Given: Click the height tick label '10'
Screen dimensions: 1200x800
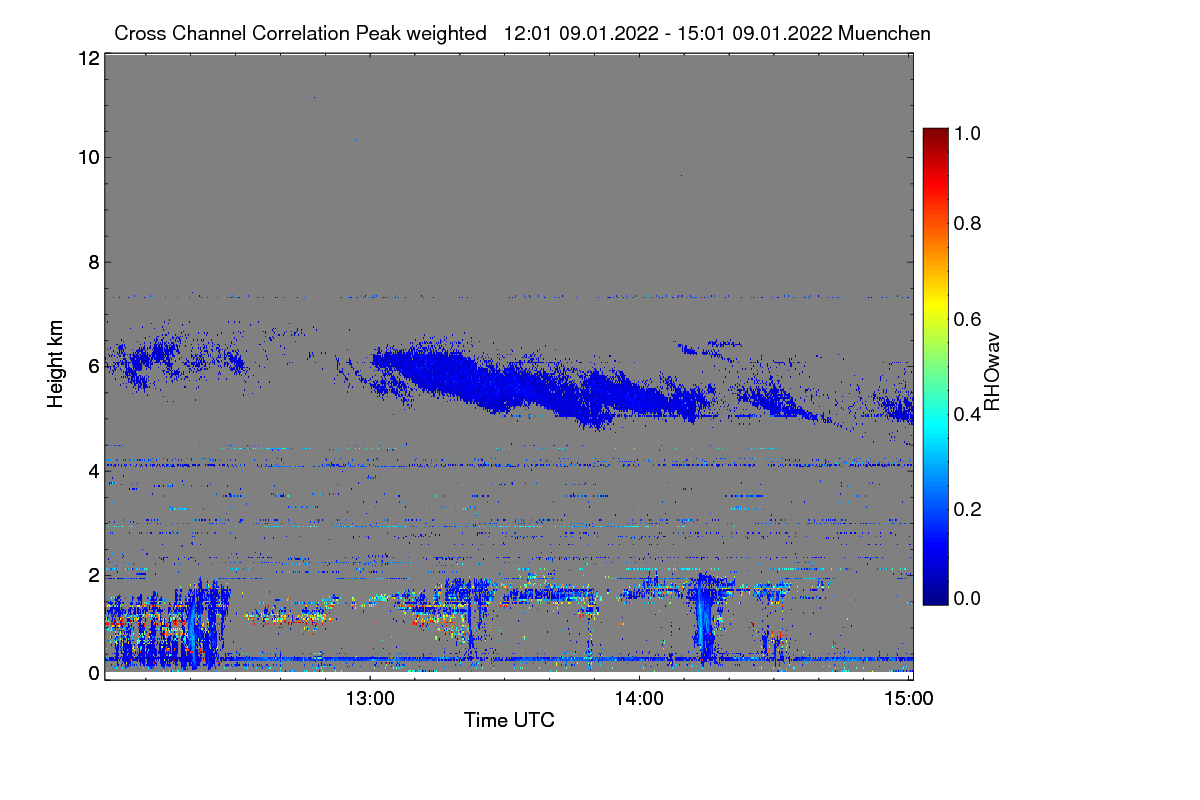Looking at the screenshot, I should click(87, 157).
